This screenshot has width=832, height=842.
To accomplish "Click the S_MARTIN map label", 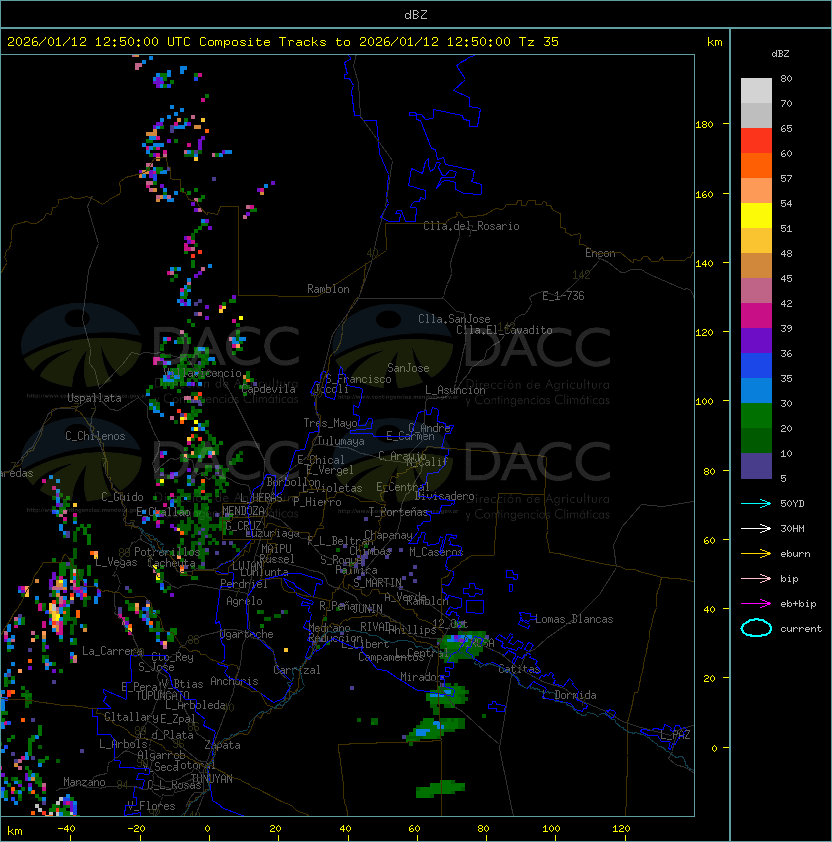I will pos(378,582).
